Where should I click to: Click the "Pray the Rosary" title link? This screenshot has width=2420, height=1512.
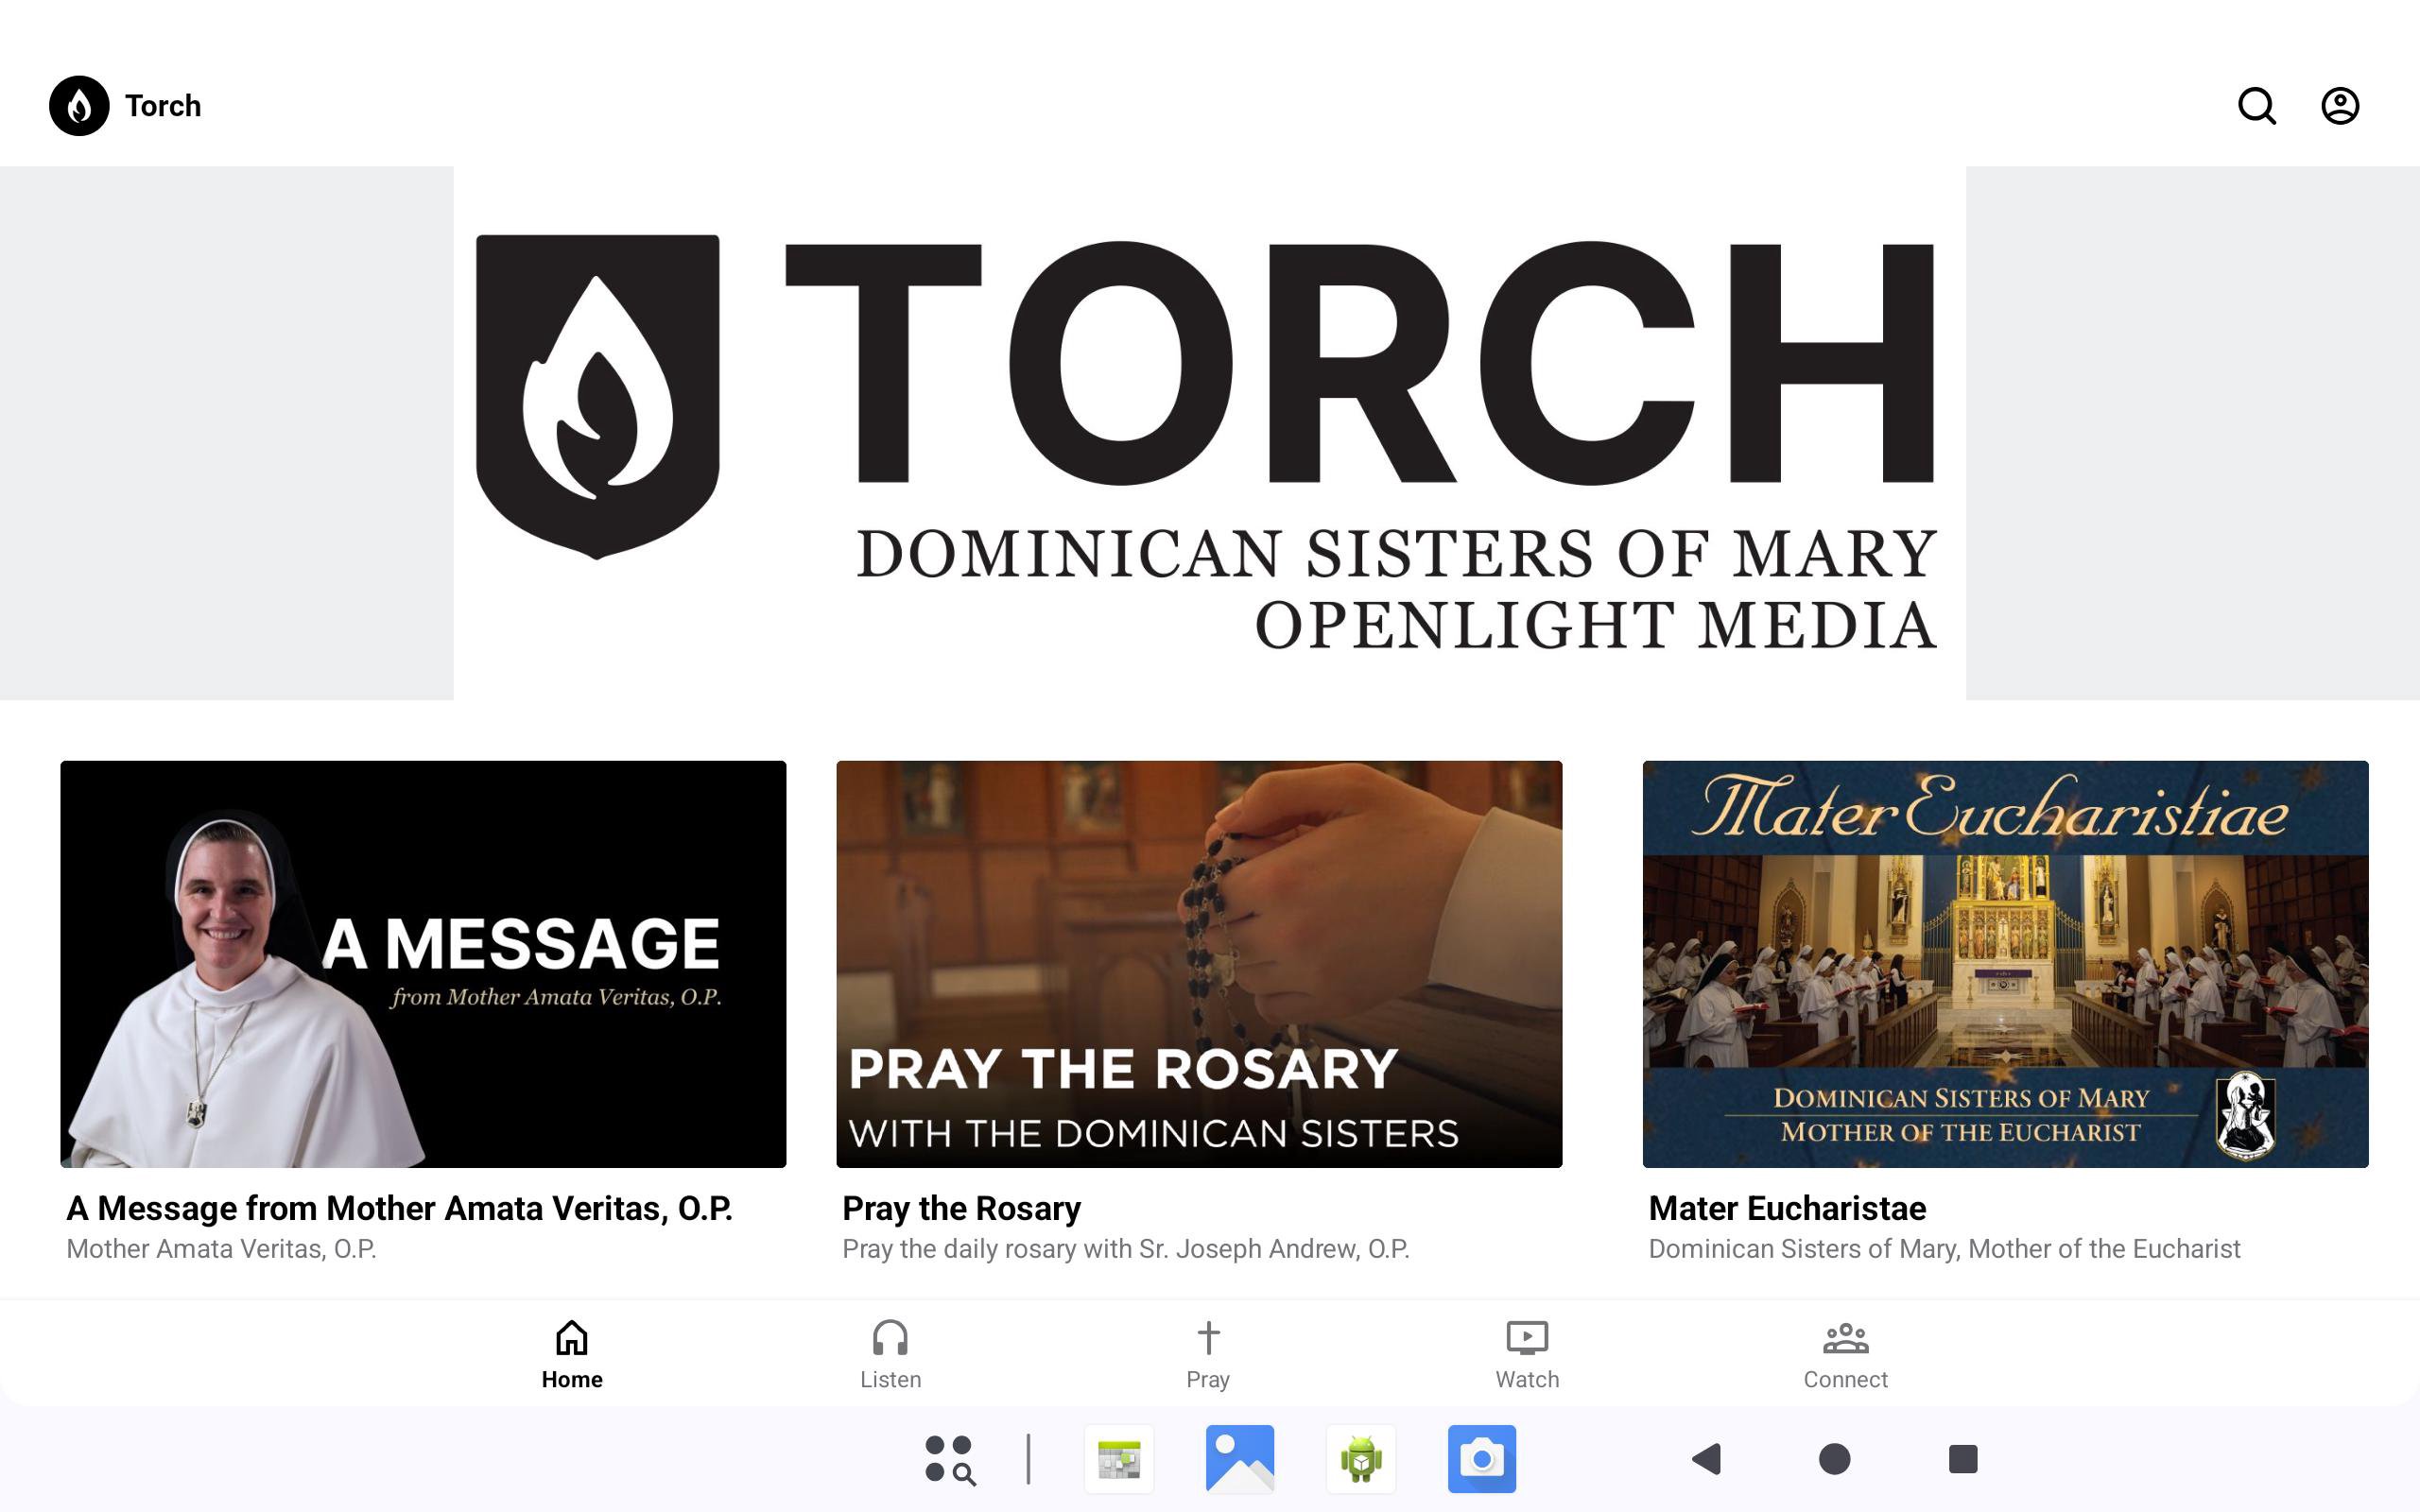(961, 1208)
